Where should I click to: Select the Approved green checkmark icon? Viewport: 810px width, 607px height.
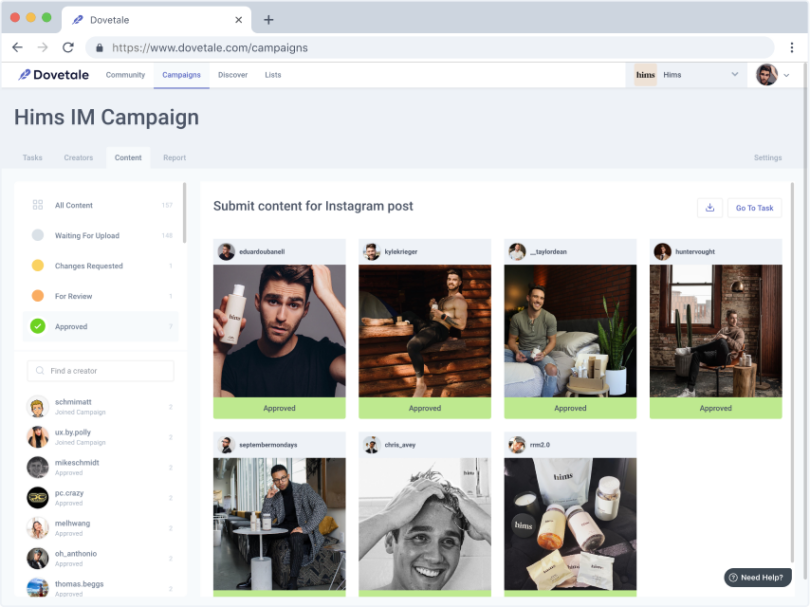[37, 326]
